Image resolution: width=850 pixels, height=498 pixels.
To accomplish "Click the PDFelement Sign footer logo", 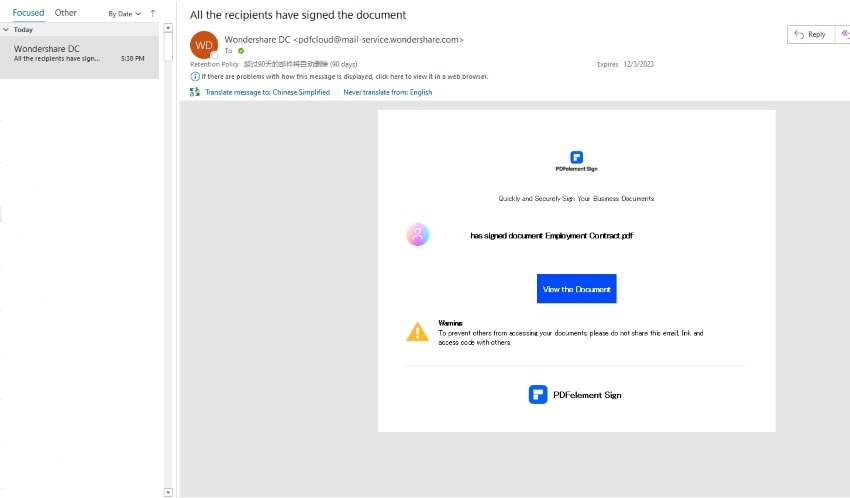I will pos(538,394).
